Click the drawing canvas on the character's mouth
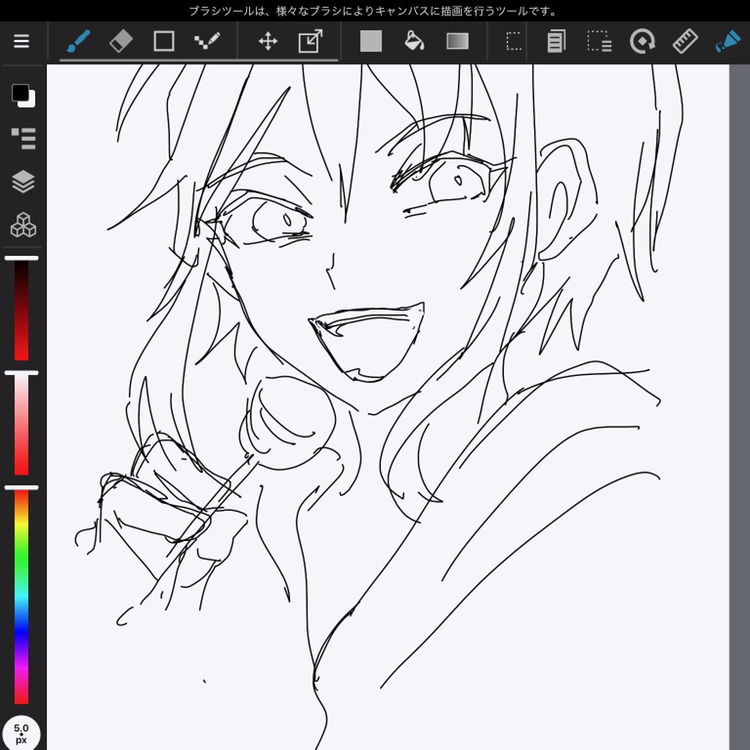This screenshot has width=750, height=750. click(x=368, y=342)
